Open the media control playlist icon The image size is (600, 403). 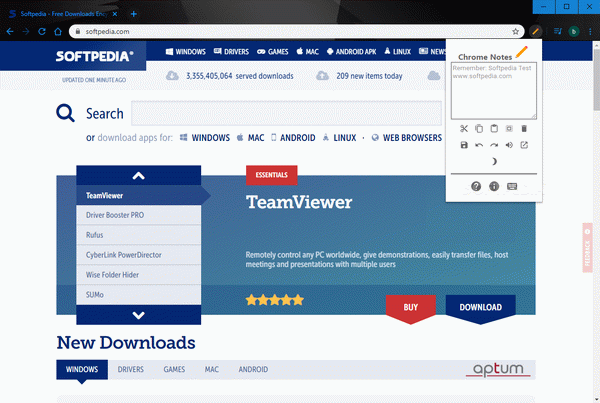[558, 31]
